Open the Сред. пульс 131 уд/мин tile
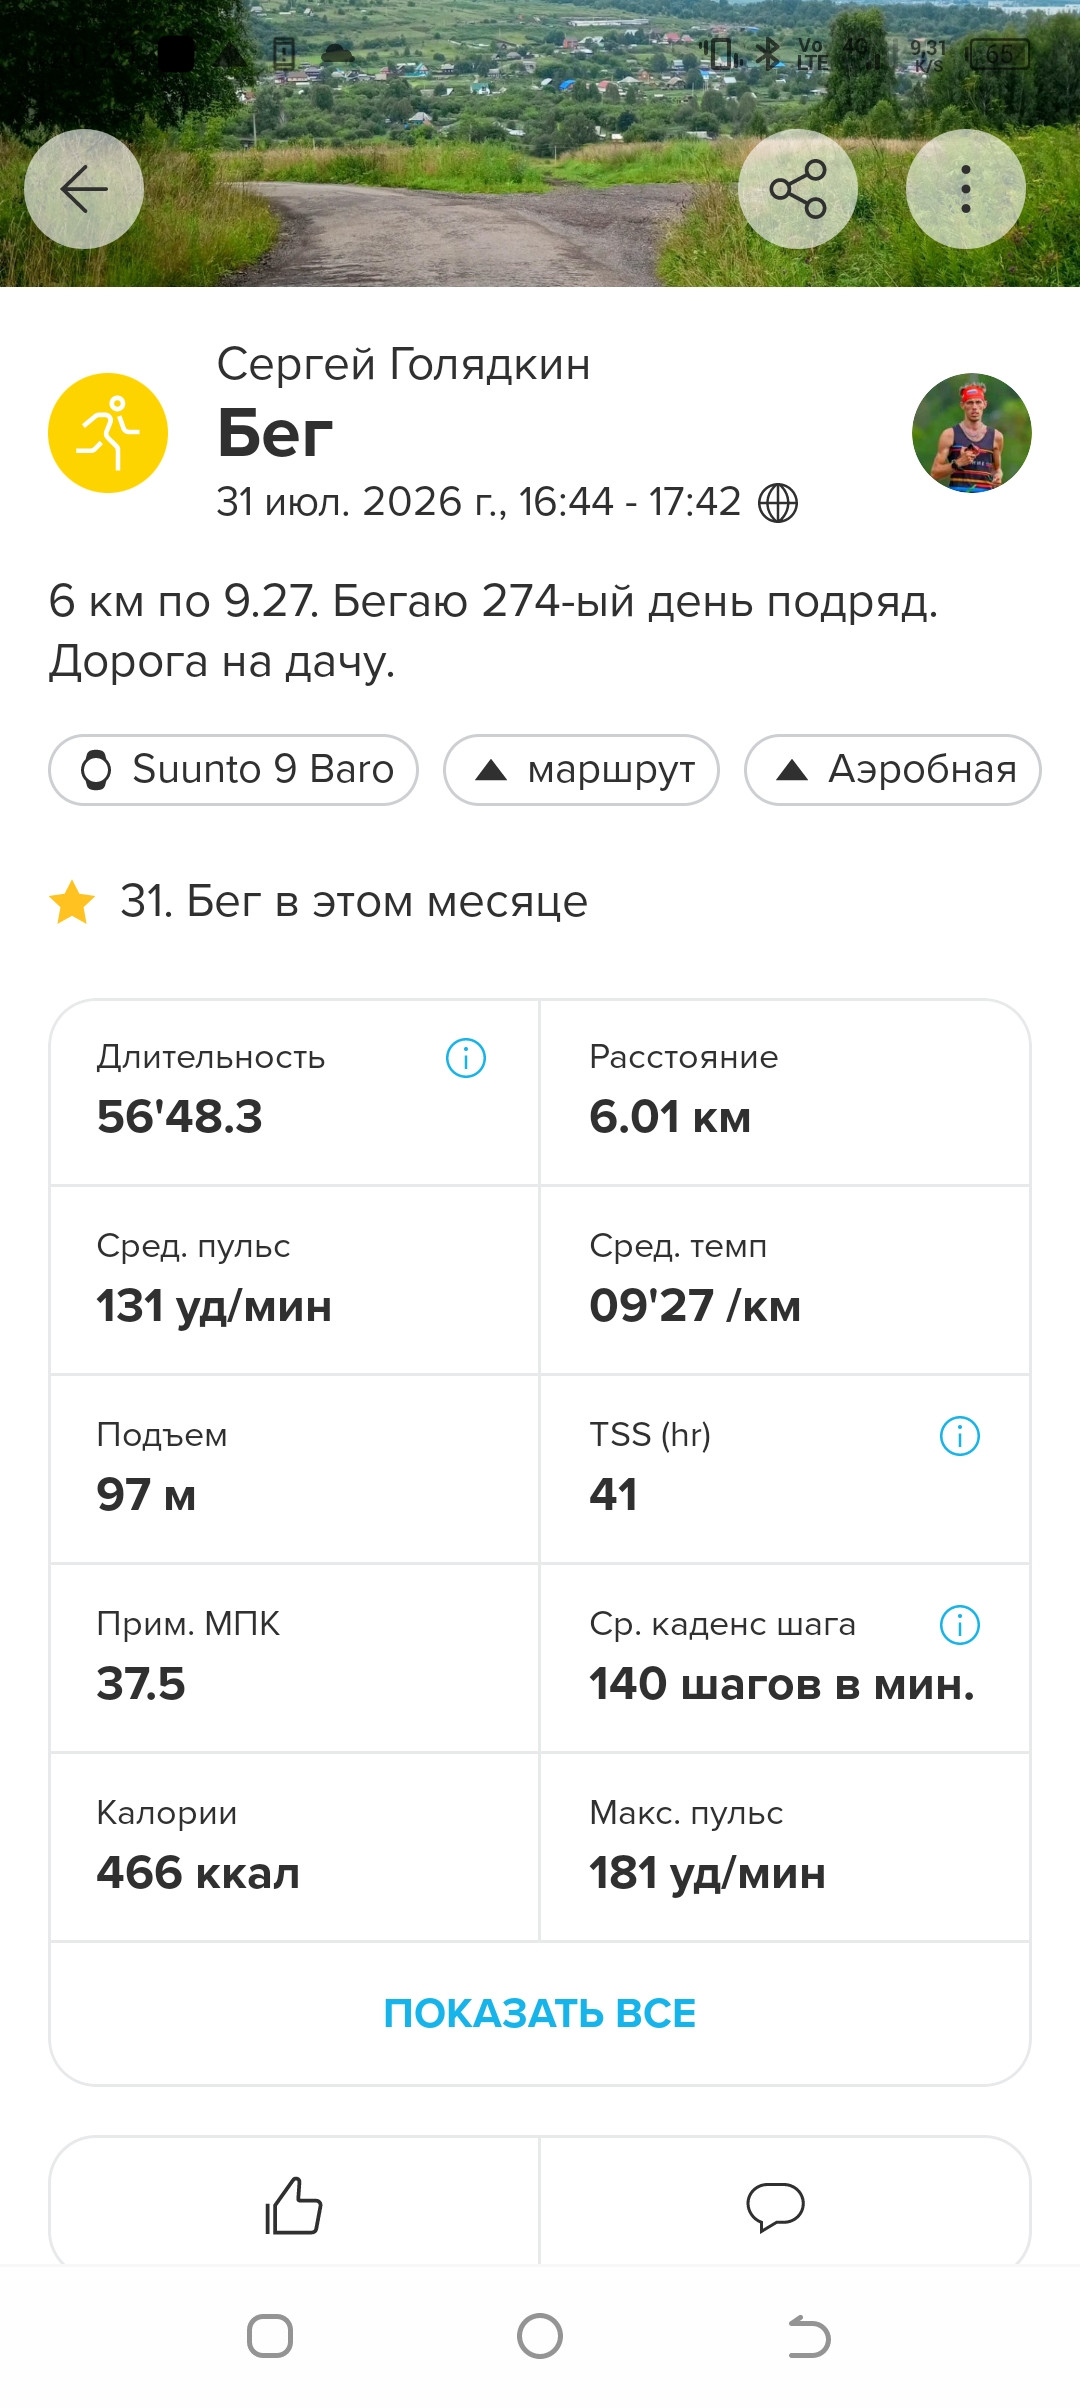 click(x=294, y=1281)
